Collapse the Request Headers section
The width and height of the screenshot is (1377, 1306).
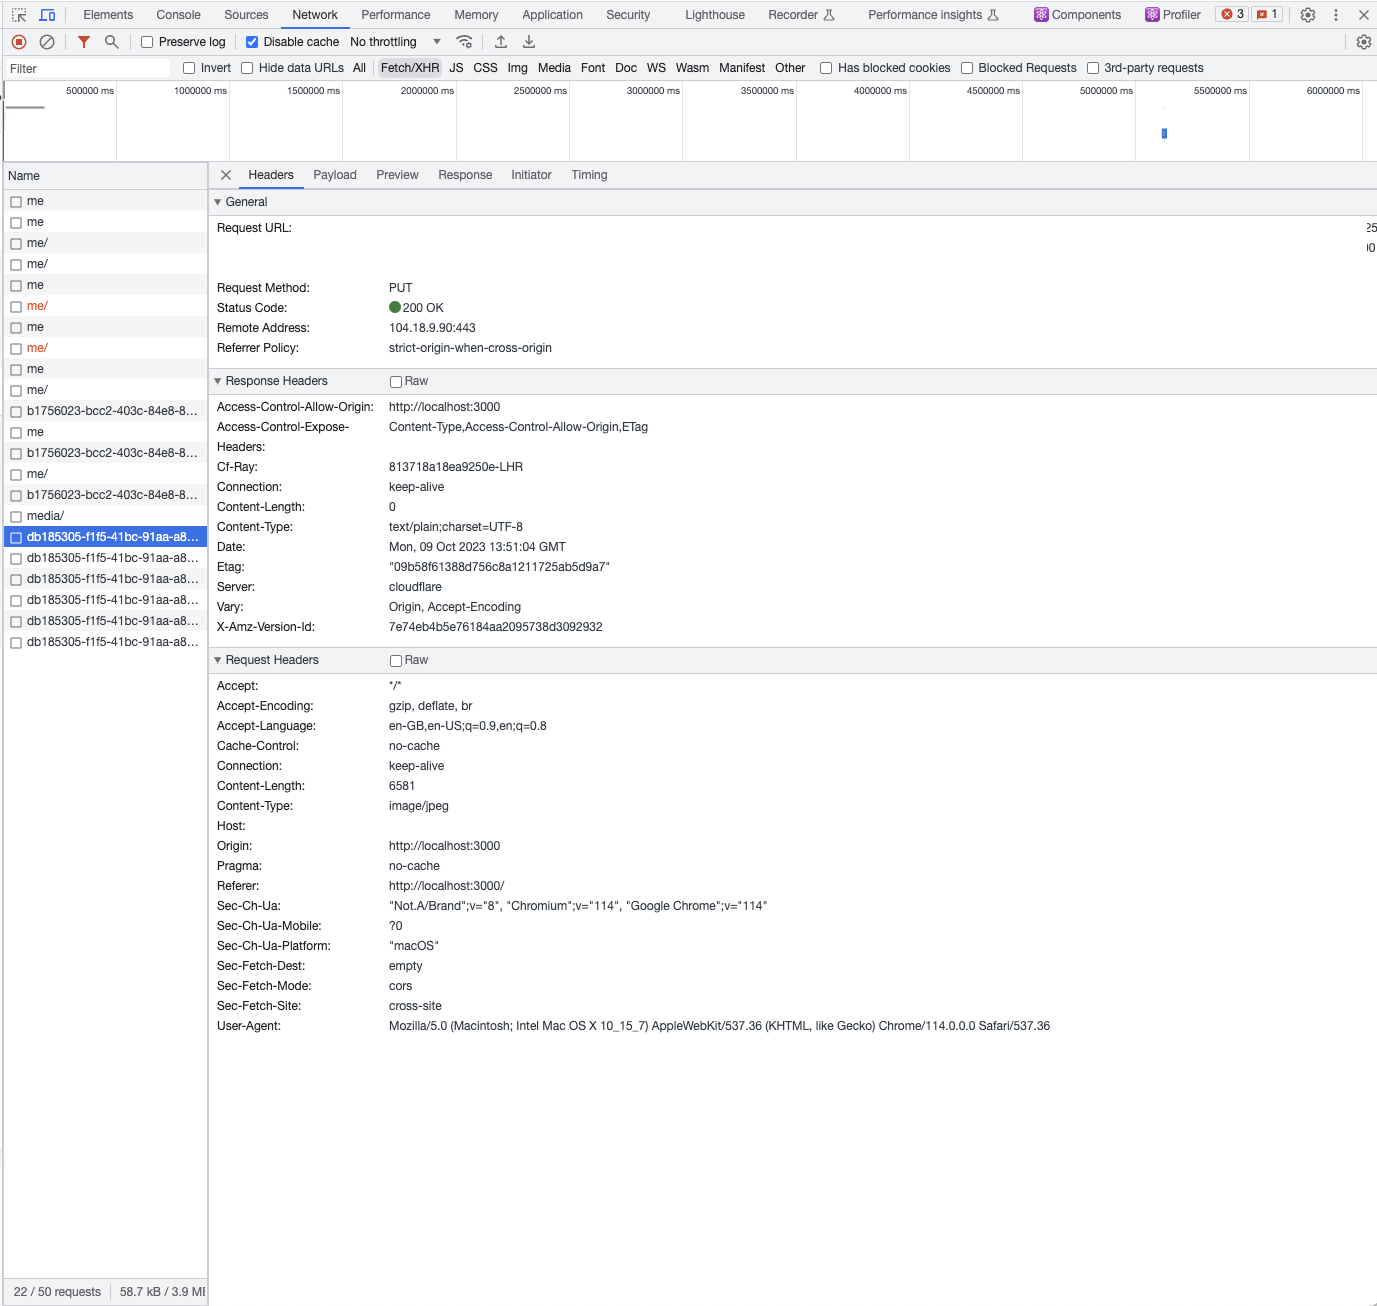click(x=218, y=660)
